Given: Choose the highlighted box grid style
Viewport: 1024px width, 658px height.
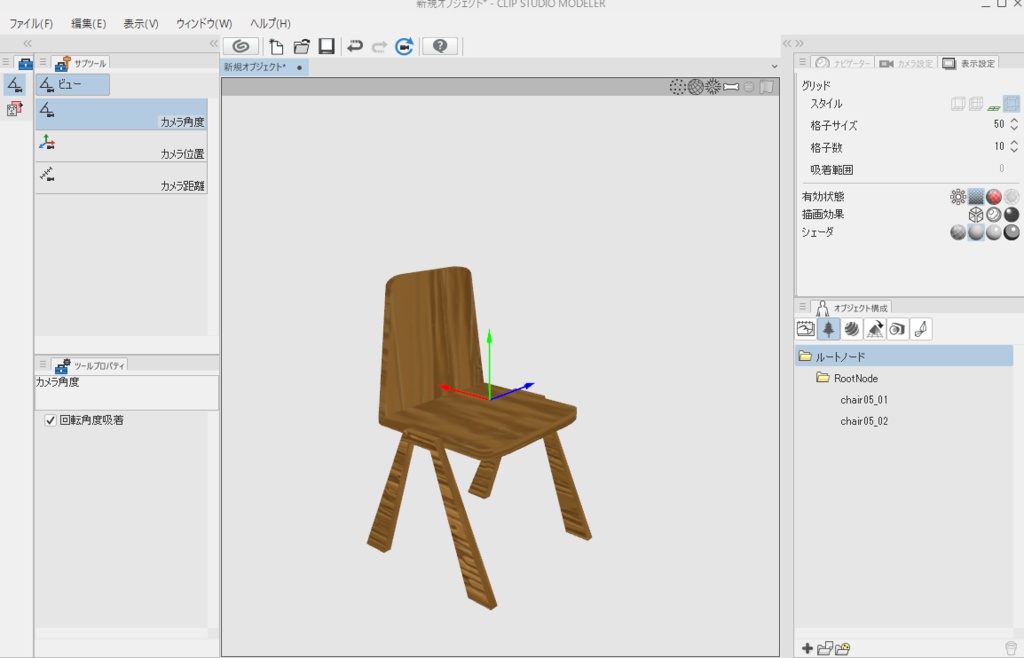Looking at the screenshot, I should click(x=1011, y=104).
